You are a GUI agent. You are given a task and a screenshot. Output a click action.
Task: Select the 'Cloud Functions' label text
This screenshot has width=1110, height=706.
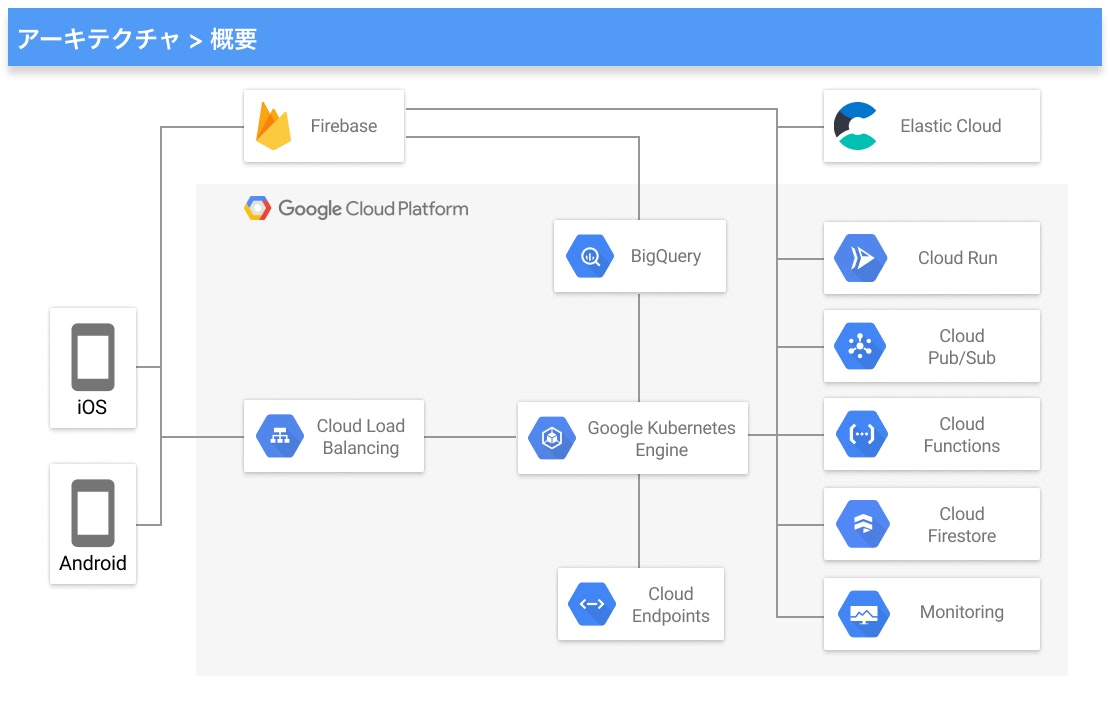pos(962,434)
